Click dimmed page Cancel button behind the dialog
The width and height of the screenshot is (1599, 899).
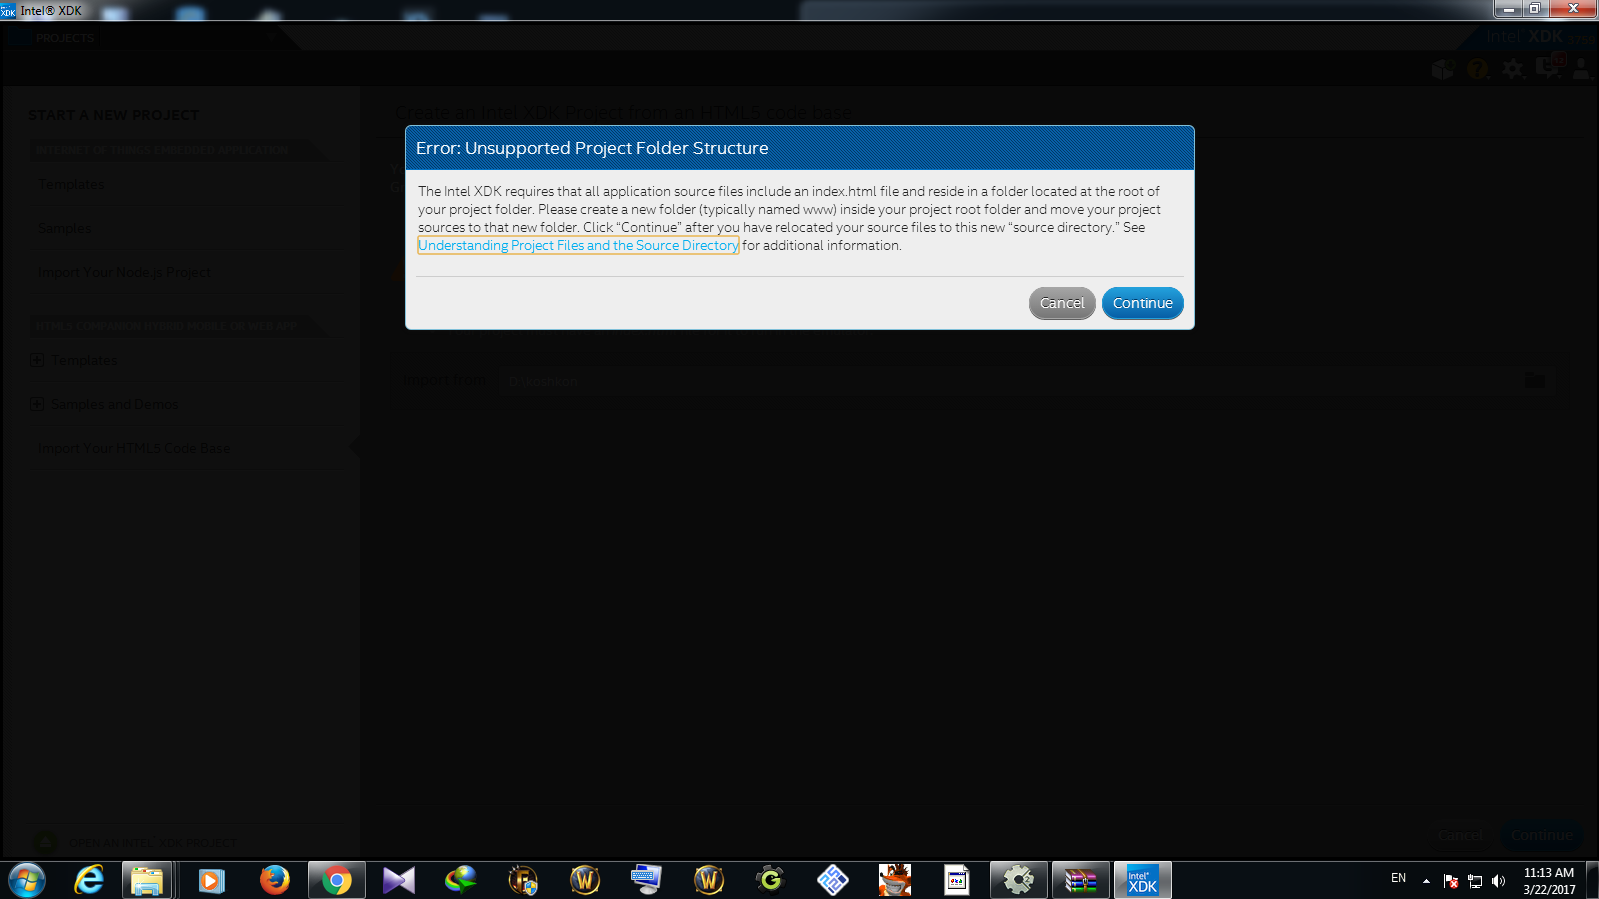[1460, 835]
